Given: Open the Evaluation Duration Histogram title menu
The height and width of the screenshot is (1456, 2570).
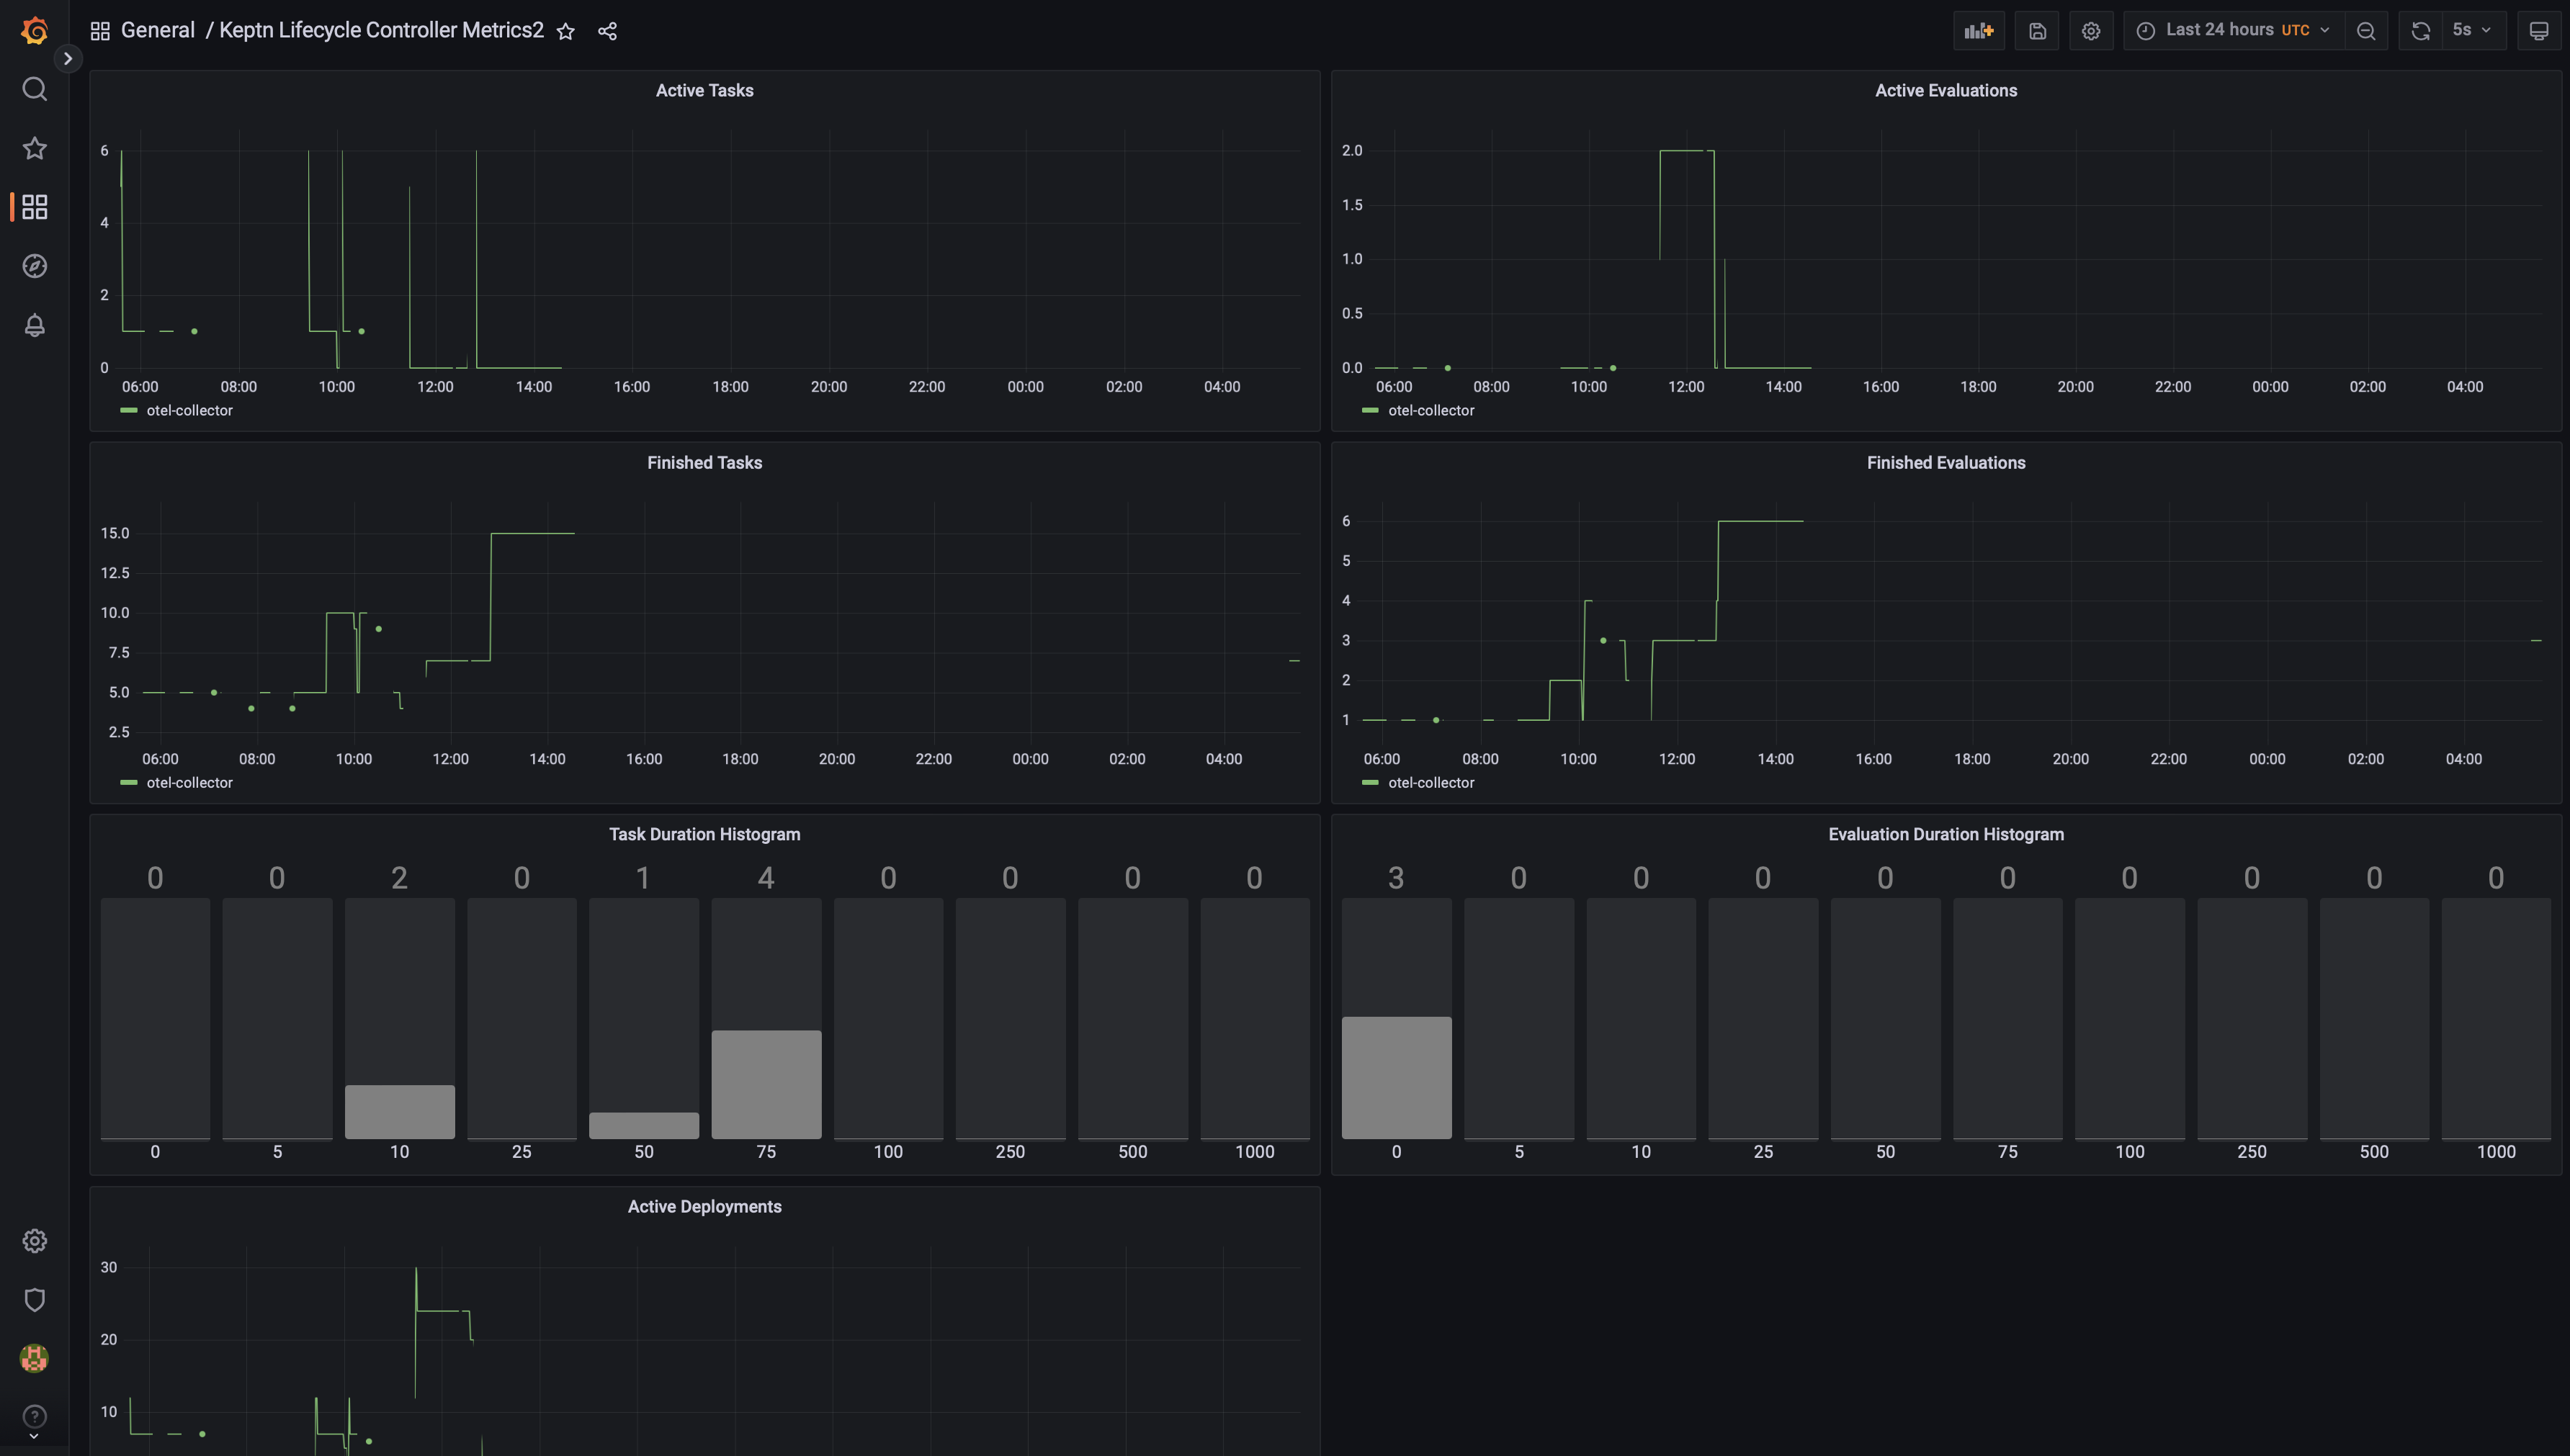Looking at the screenshot, I should tap(1945, 835).
